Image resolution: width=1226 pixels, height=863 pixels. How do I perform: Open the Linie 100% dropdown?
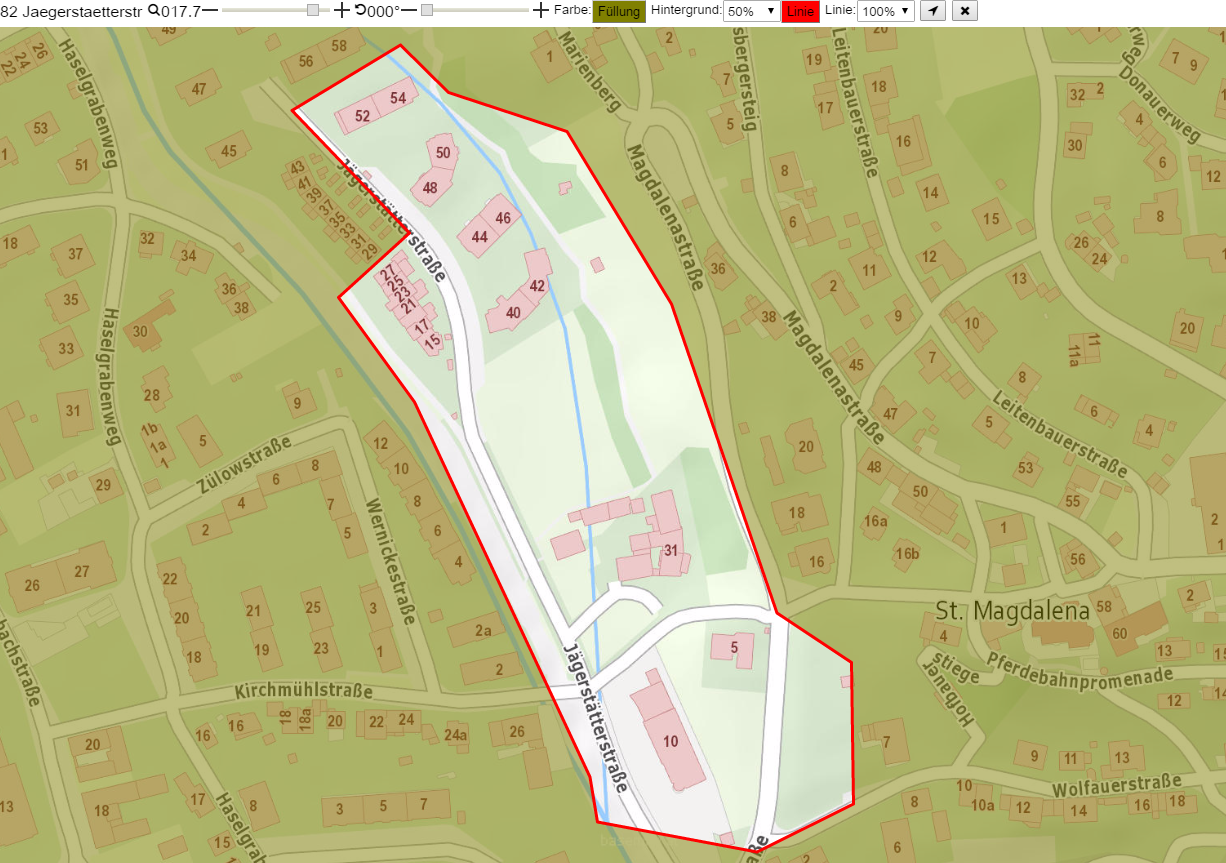(x=886, y=11)
